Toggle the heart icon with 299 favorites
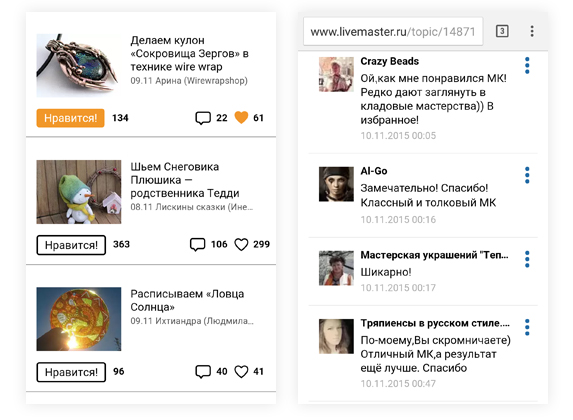This screenshot has height=420, width=573. (241, 245)
